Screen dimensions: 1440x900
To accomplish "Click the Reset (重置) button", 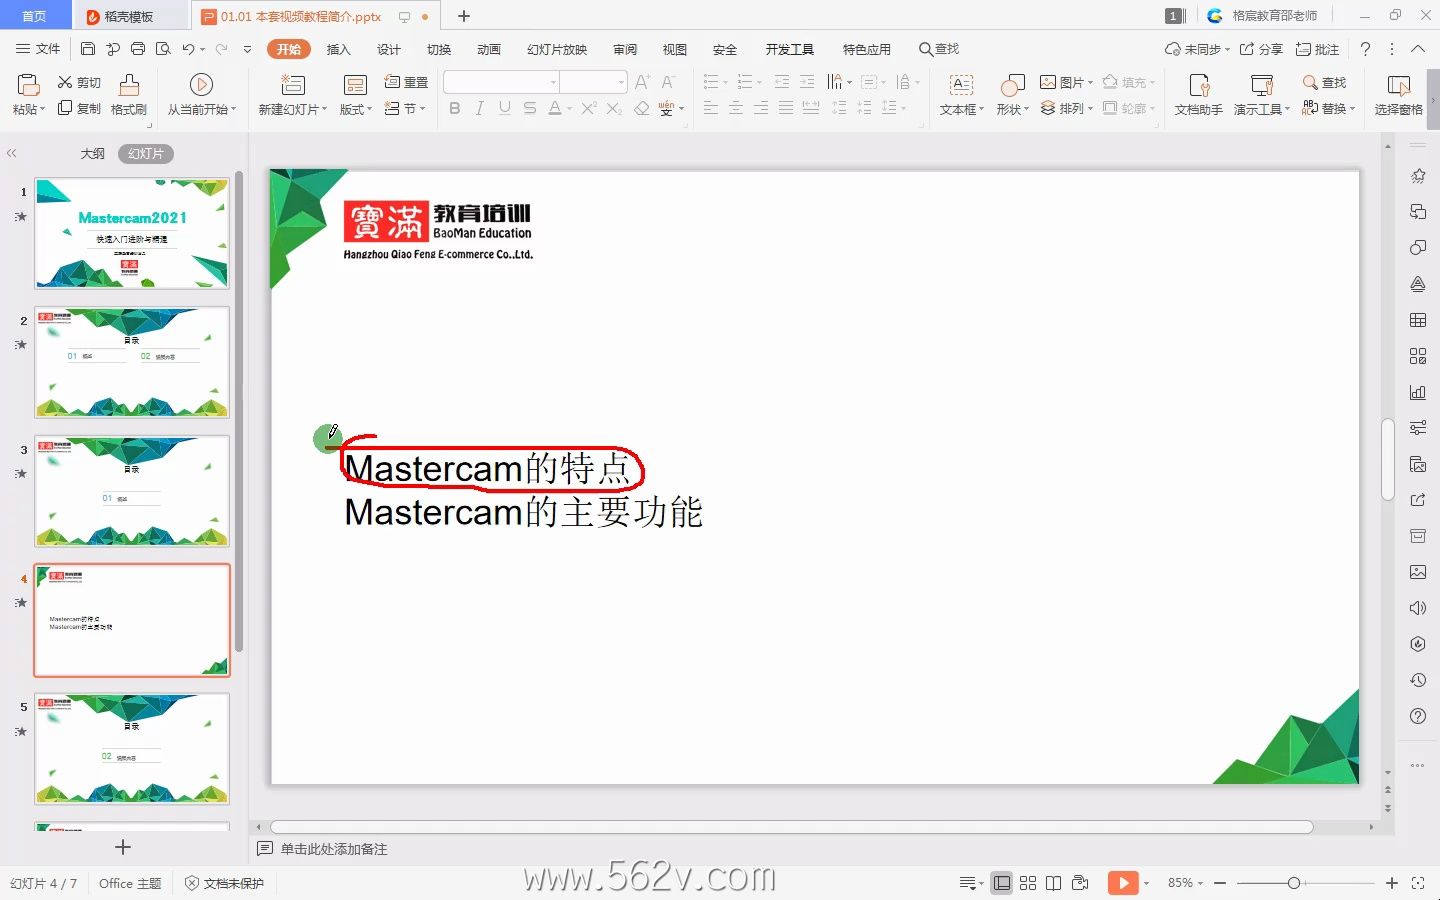I will pyautogui.click(x=406, y=82).
